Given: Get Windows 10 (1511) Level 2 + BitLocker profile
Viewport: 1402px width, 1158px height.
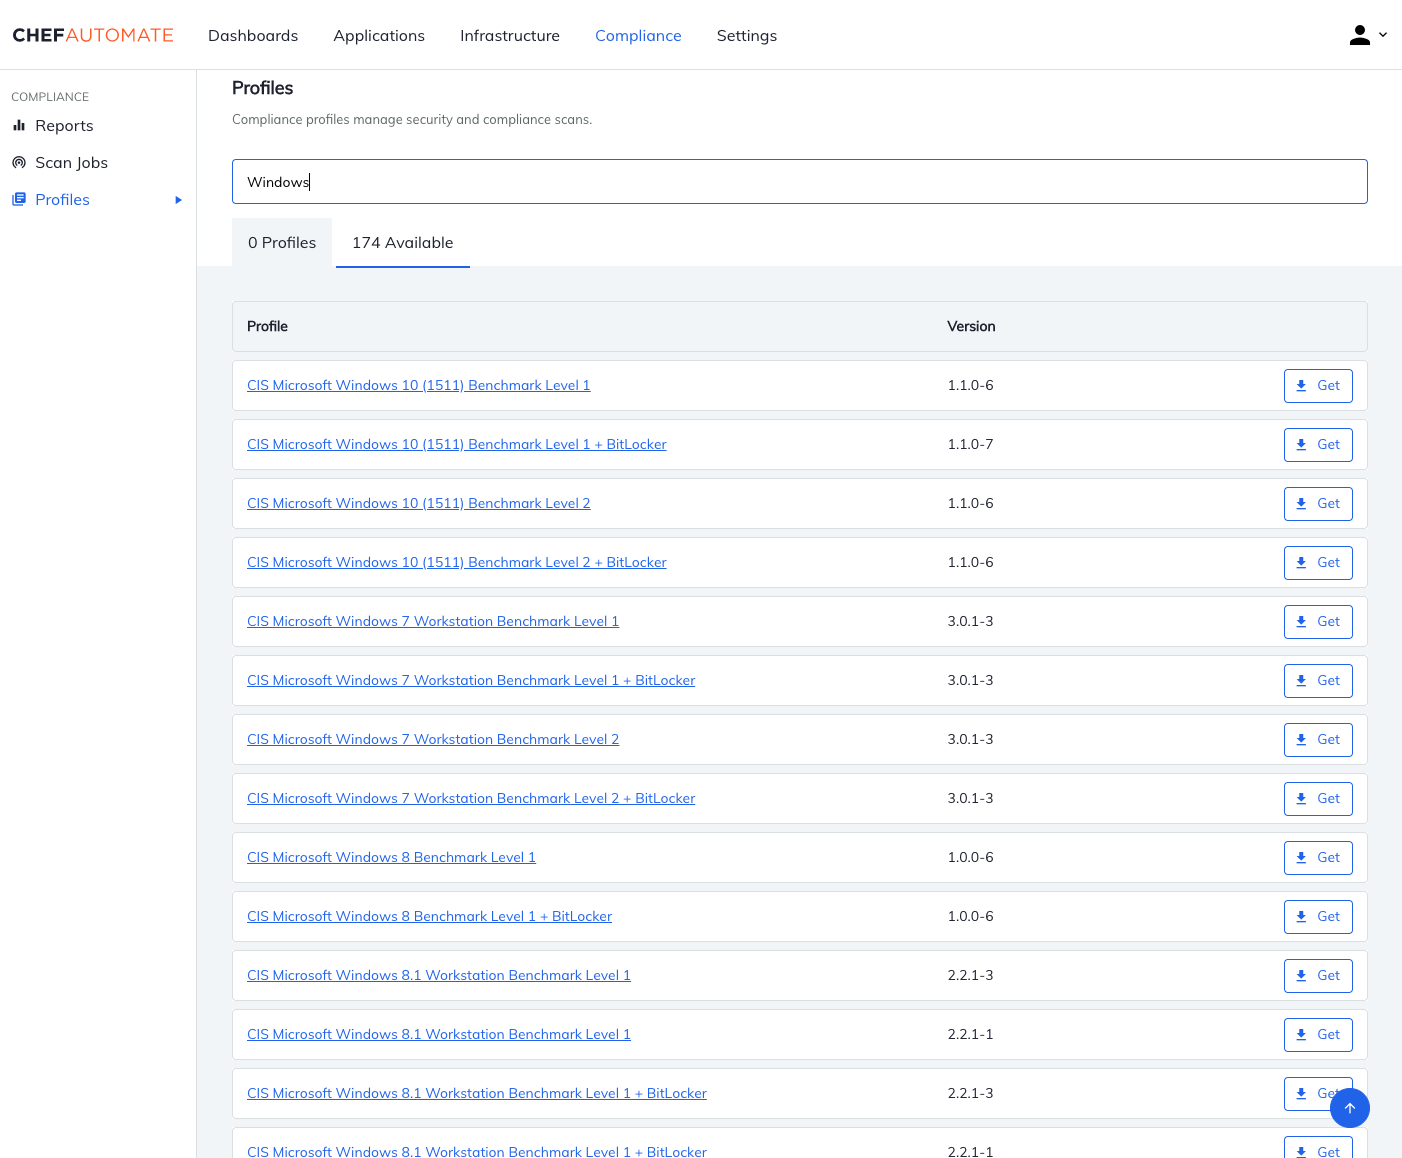Looking at the screenshot, I should (x=1318, y=563).
